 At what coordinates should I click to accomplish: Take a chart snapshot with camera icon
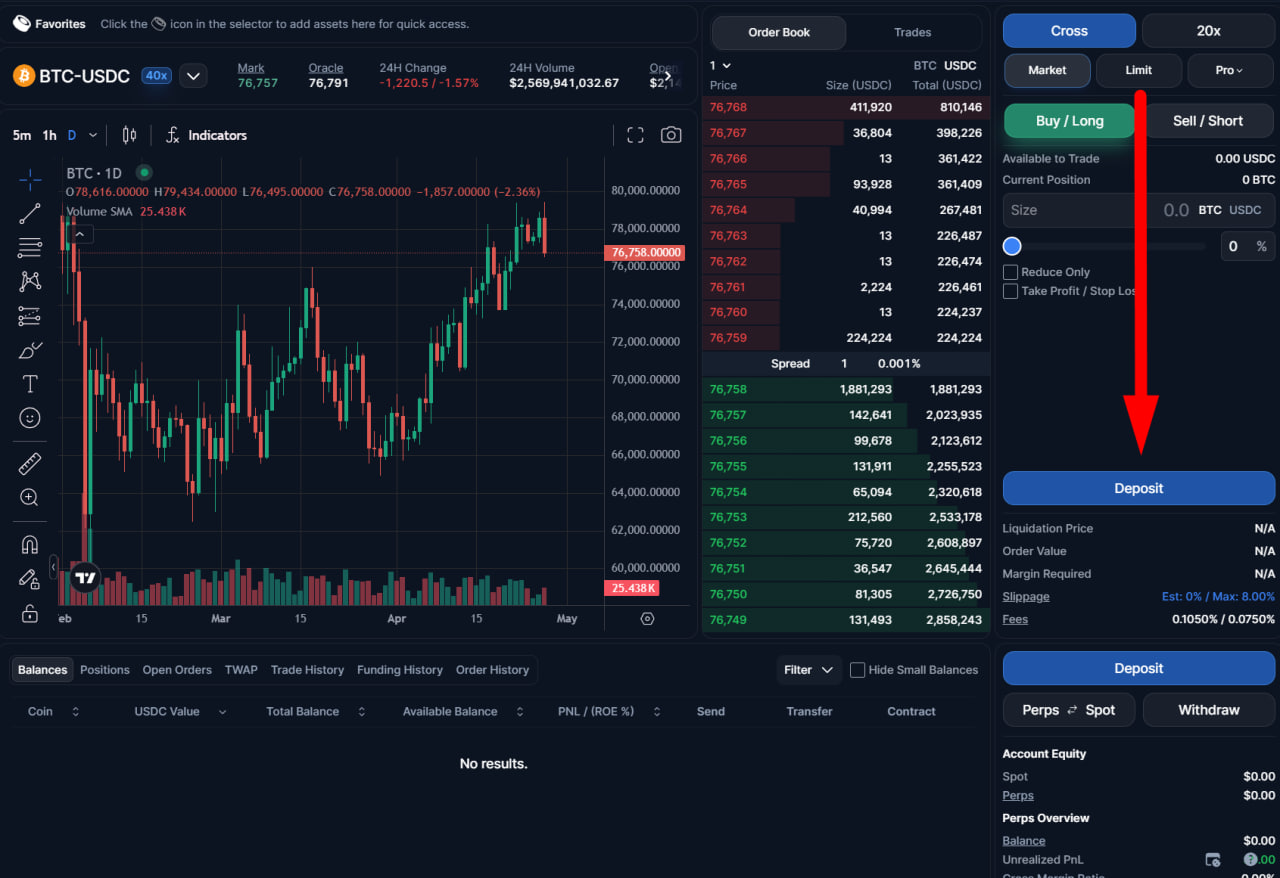point(671,135)
